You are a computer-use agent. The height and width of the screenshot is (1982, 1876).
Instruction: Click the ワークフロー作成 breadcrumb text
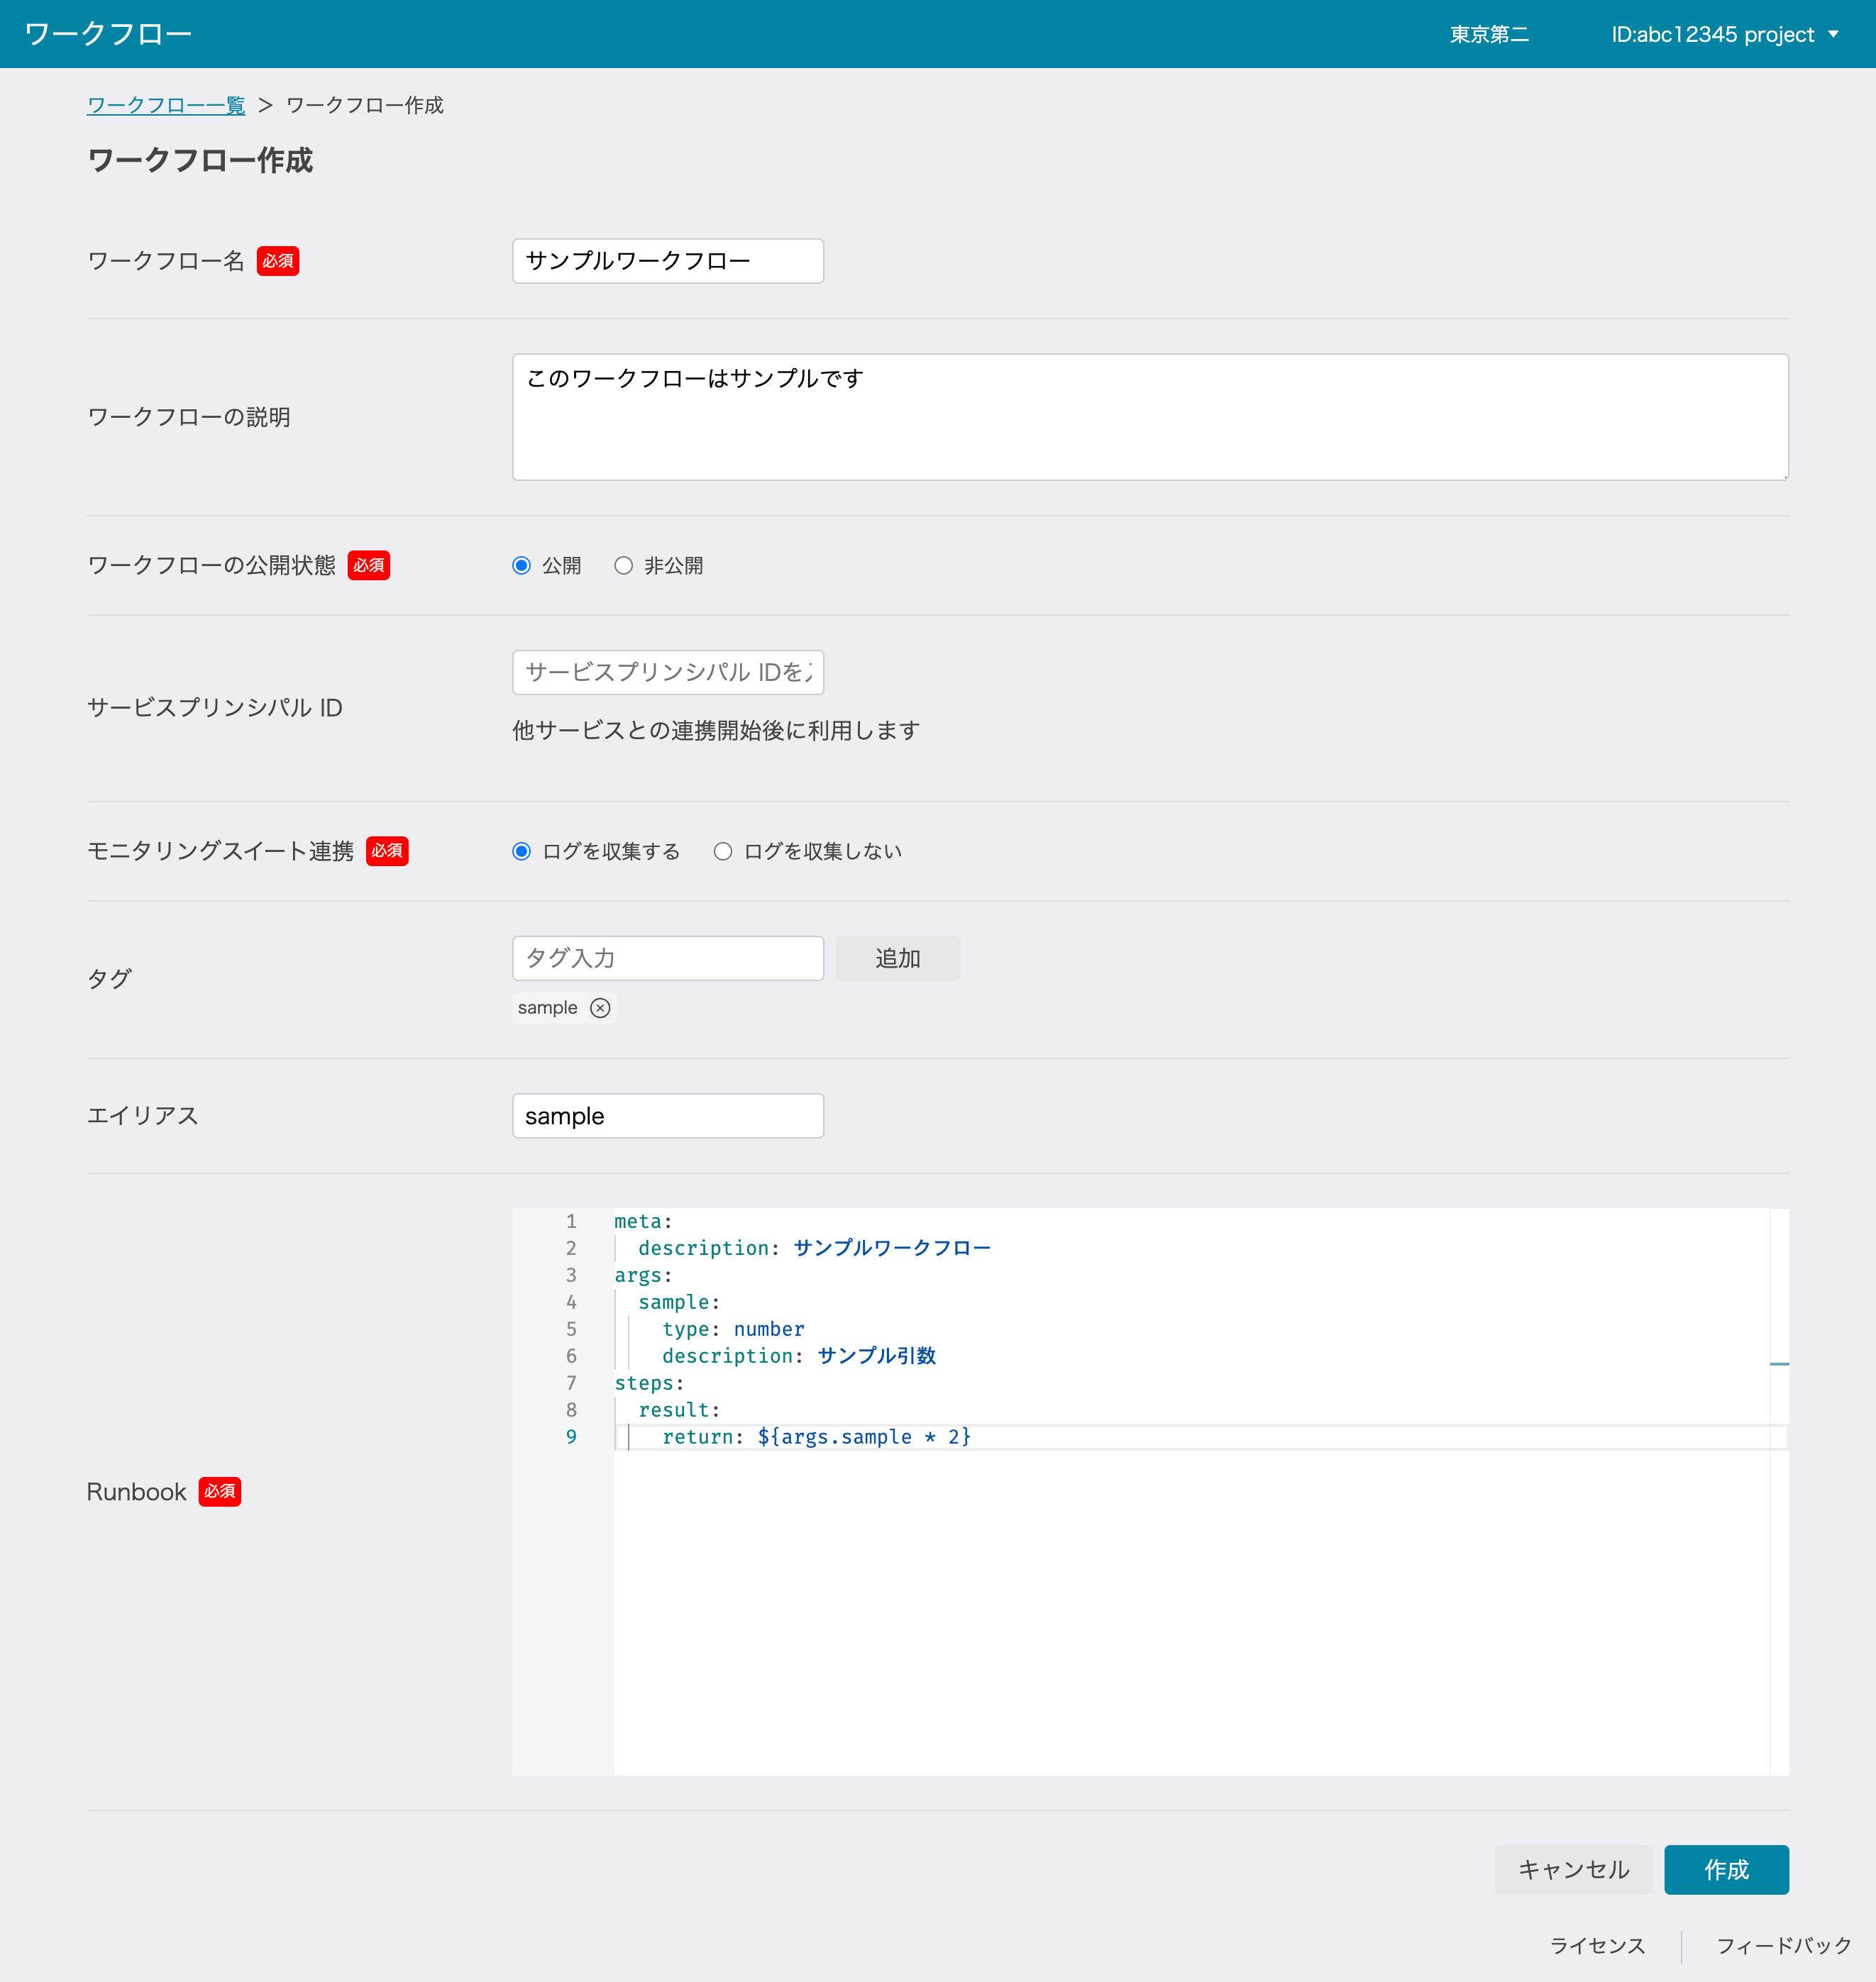tap(364, 105)
